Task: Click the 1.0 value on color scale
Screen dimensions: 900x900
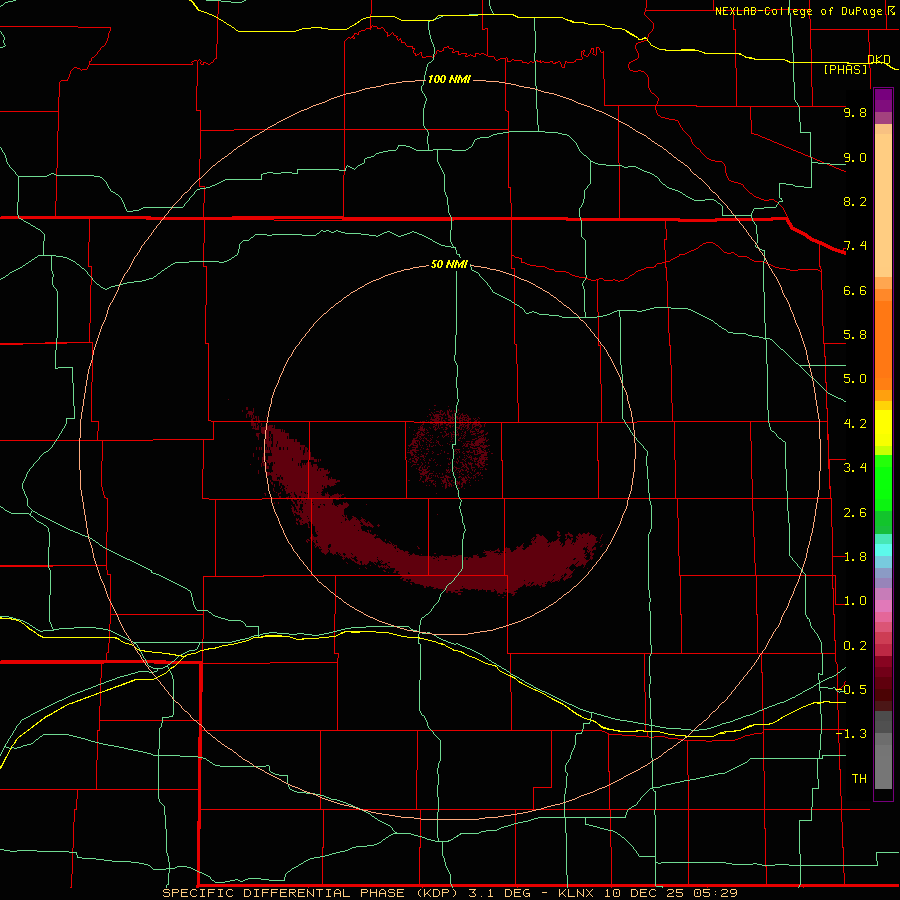Action: tap(855, 601)
